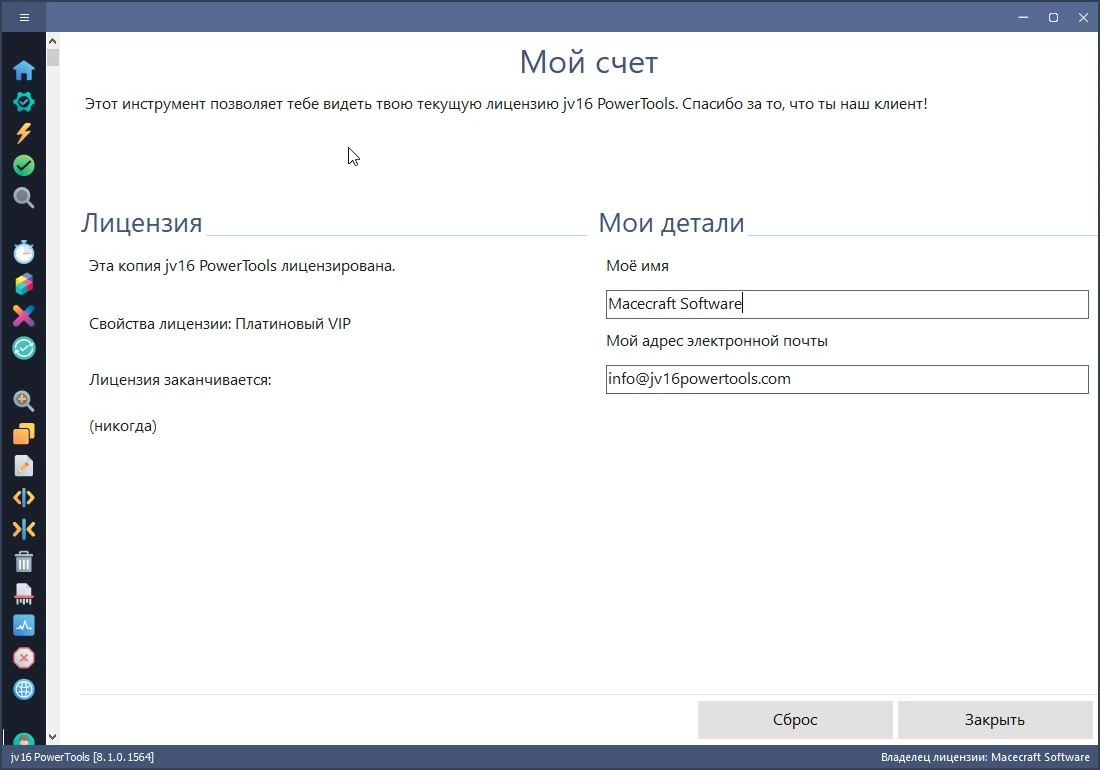Viewport: 1100px width, 770px height.
Task: Minimize the jv16 PowerTools window
Action: pos(1023,18)
